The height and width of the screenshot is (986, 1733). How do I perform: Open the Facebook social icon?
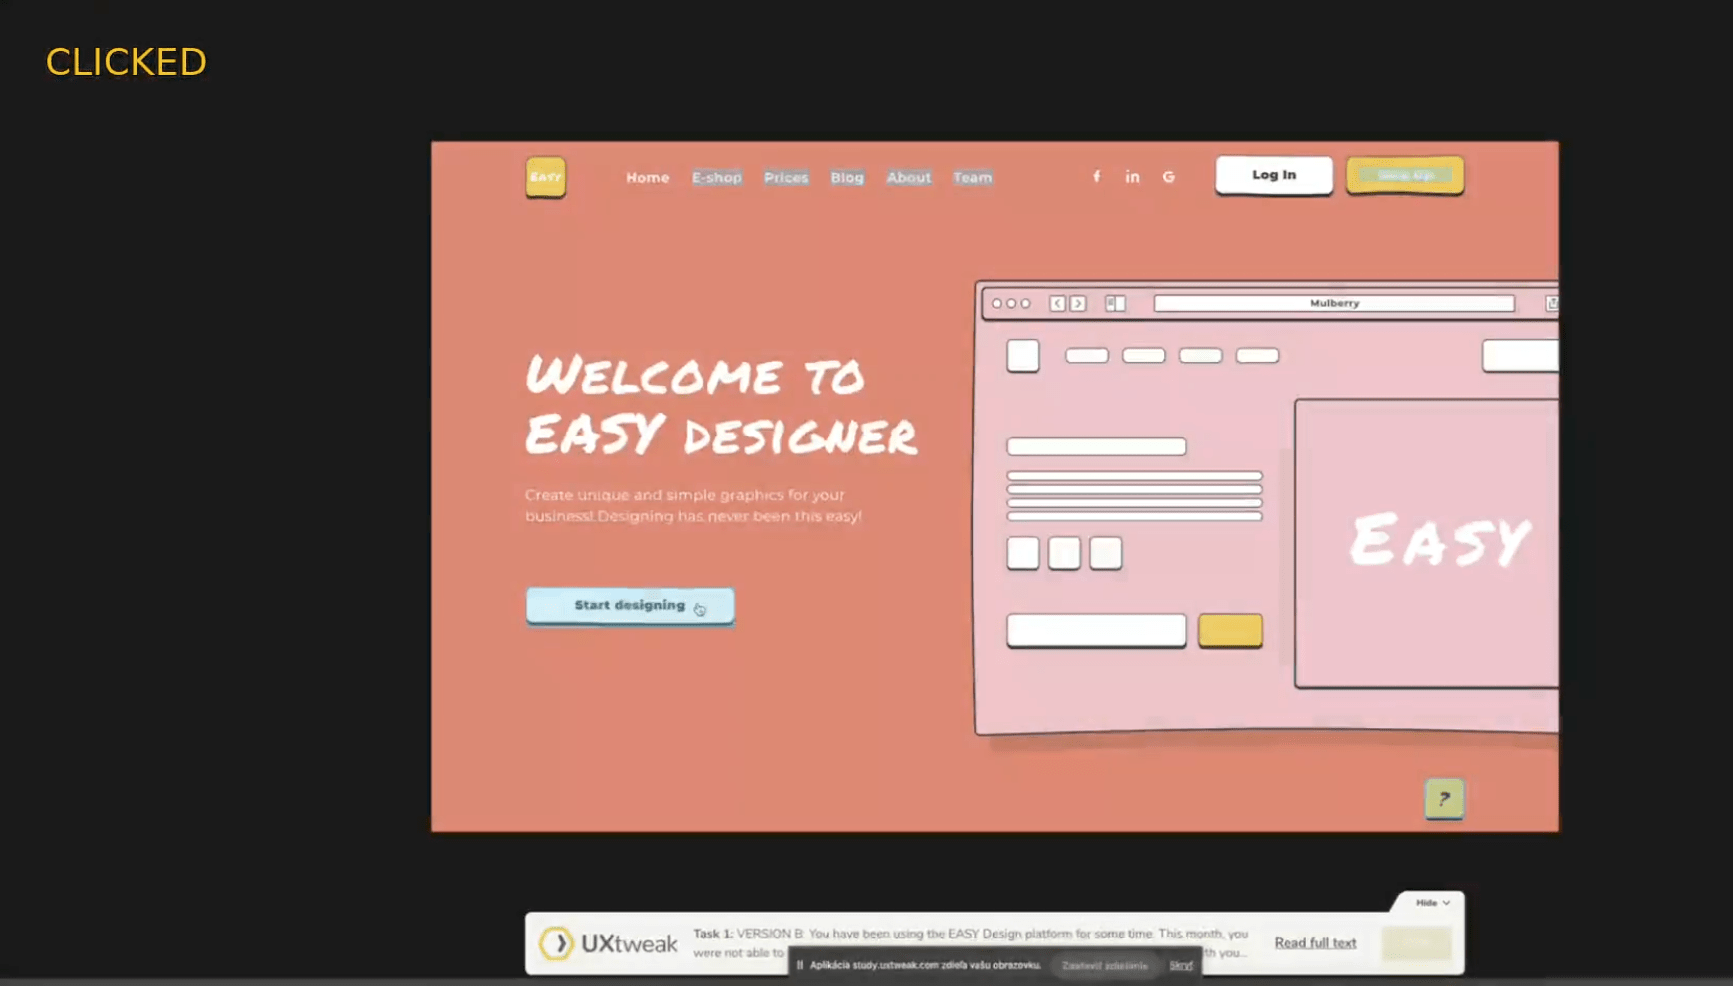[1096, 177]
